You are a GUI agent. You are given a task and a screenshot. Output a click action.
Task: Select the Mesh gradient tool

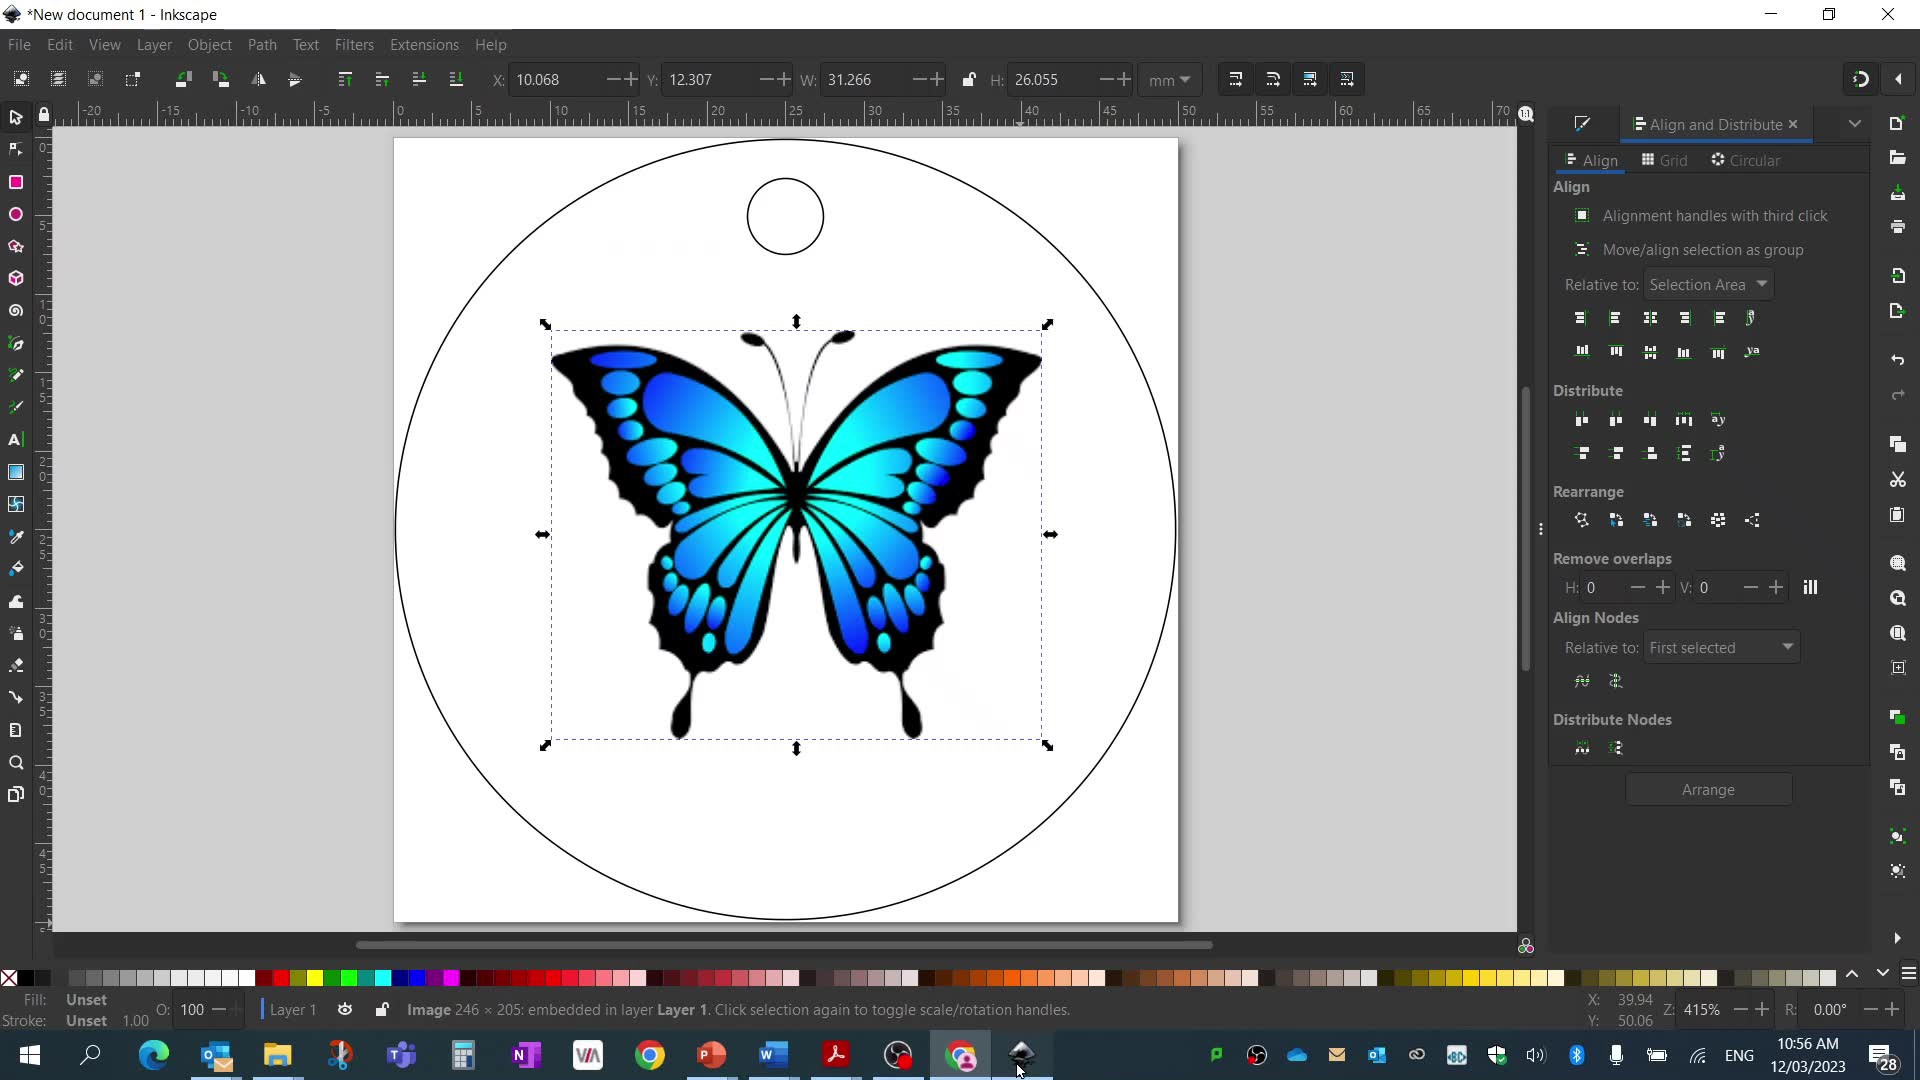[15, 504]
